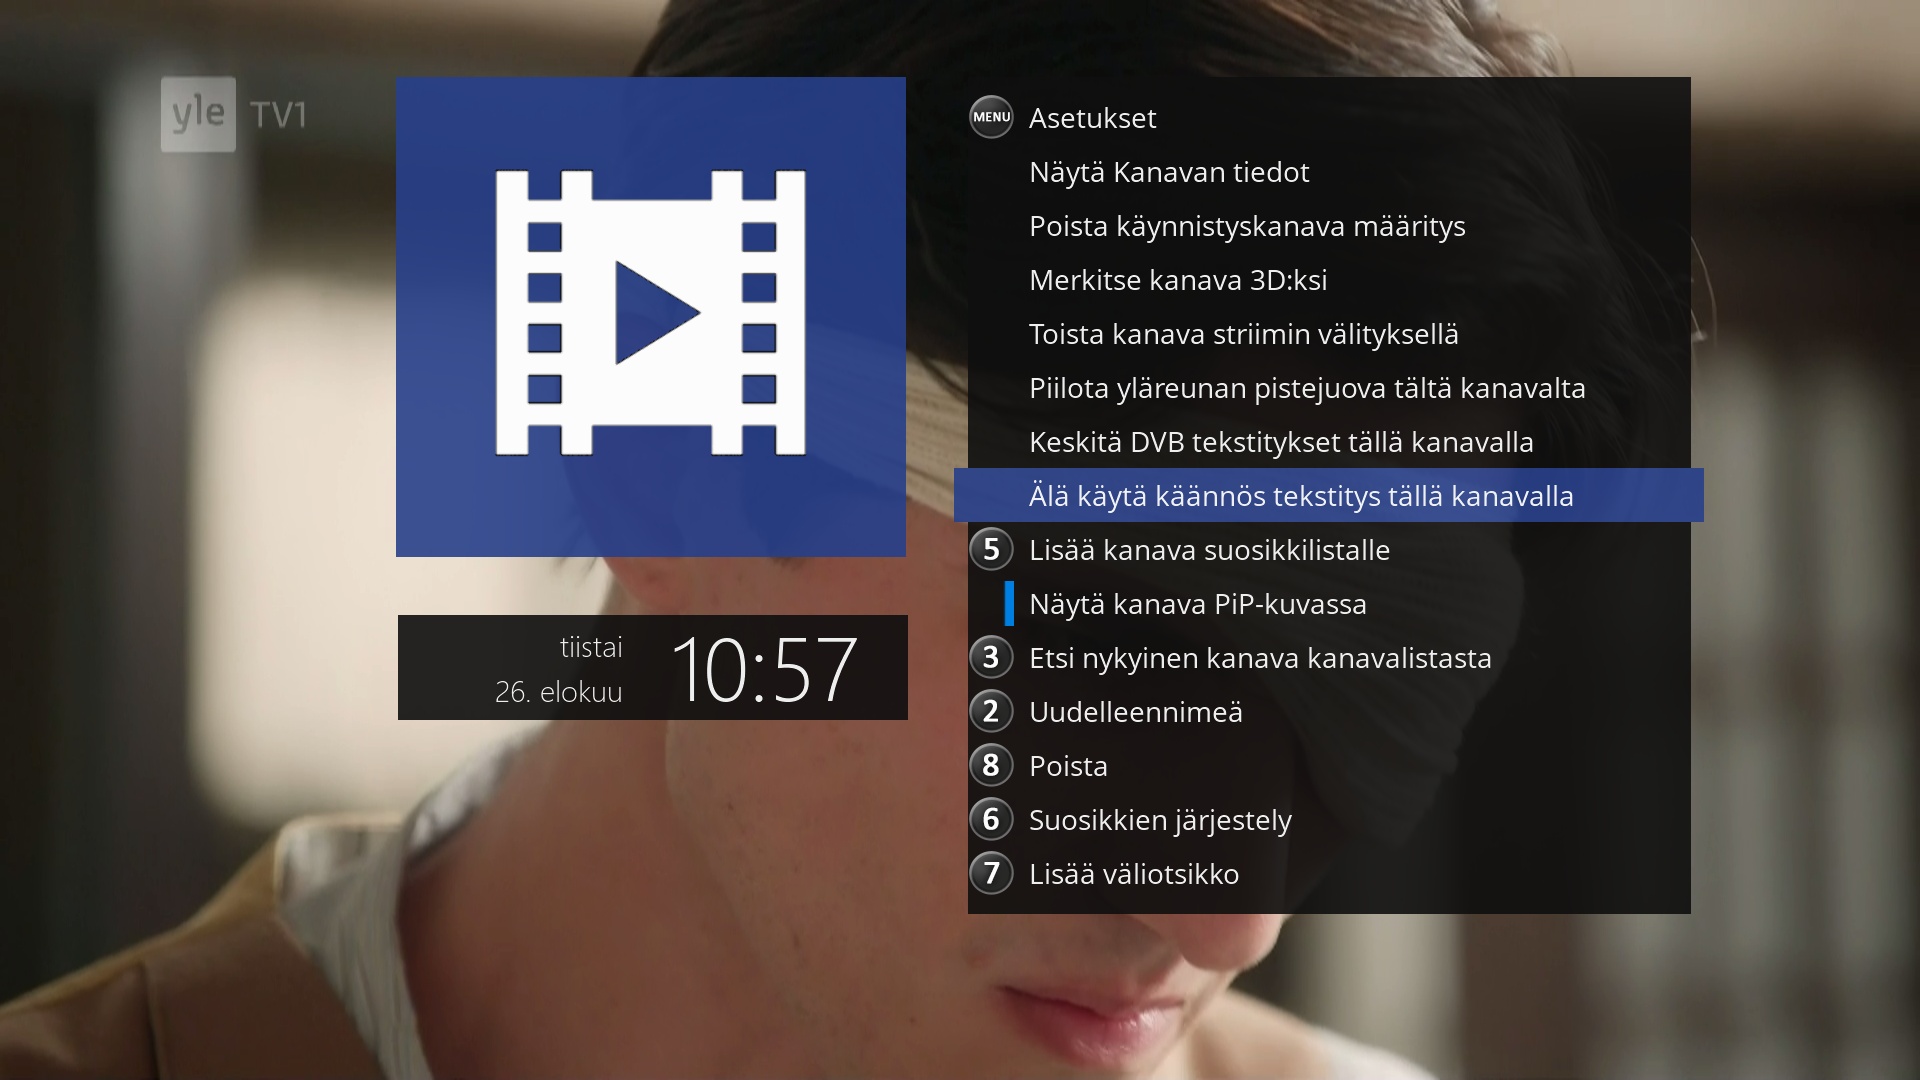
Task: Select highlighted Älä käytä käännös tekstitys option
Action: tap(1329, 495)
